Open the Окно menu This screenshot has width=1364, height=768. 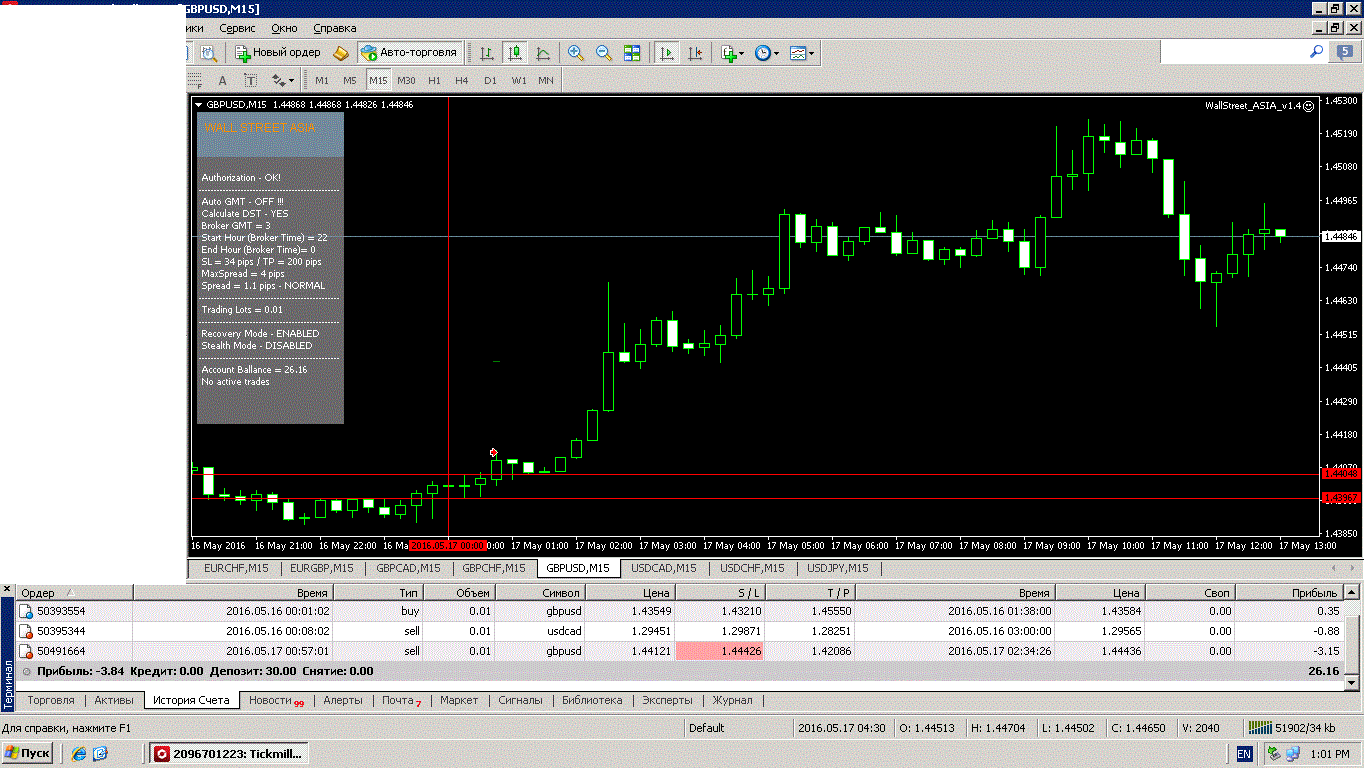284,28
